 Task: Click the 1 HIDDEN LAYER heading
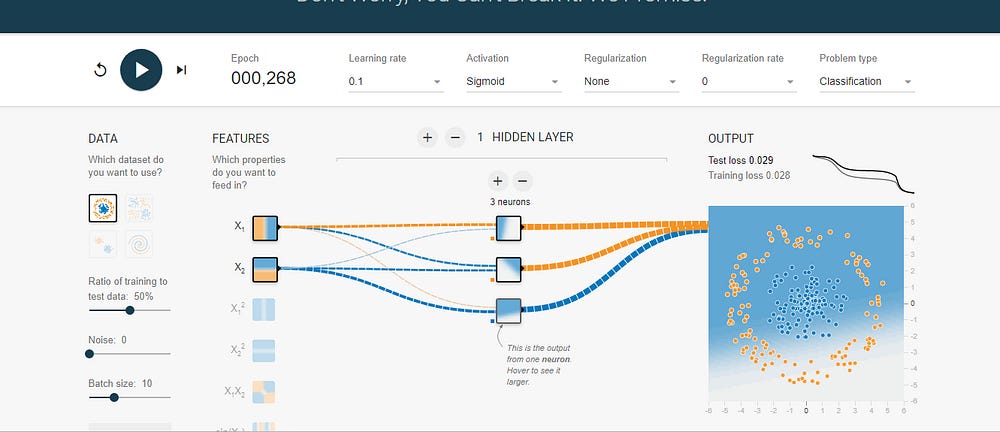coord(525,137)
